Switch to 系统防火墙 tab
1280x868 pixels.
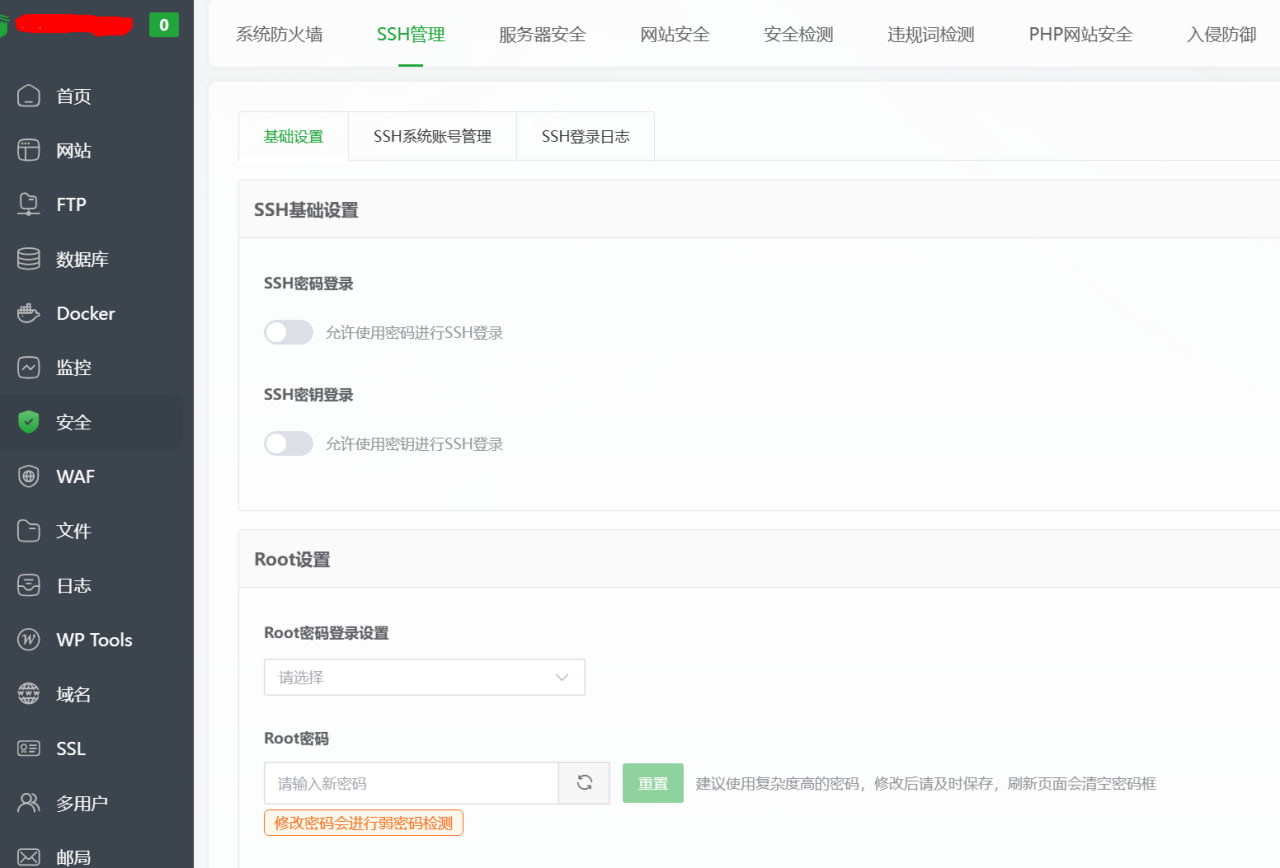coord(279,34)
